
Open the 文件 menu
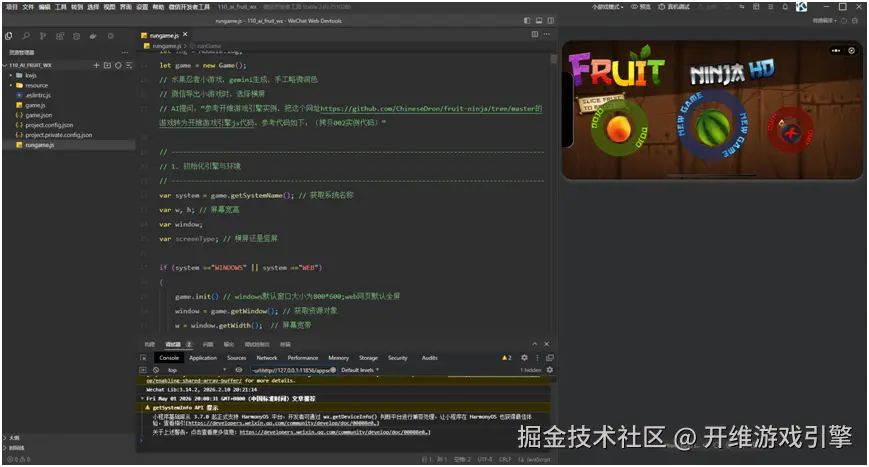[x=28, y=7]
